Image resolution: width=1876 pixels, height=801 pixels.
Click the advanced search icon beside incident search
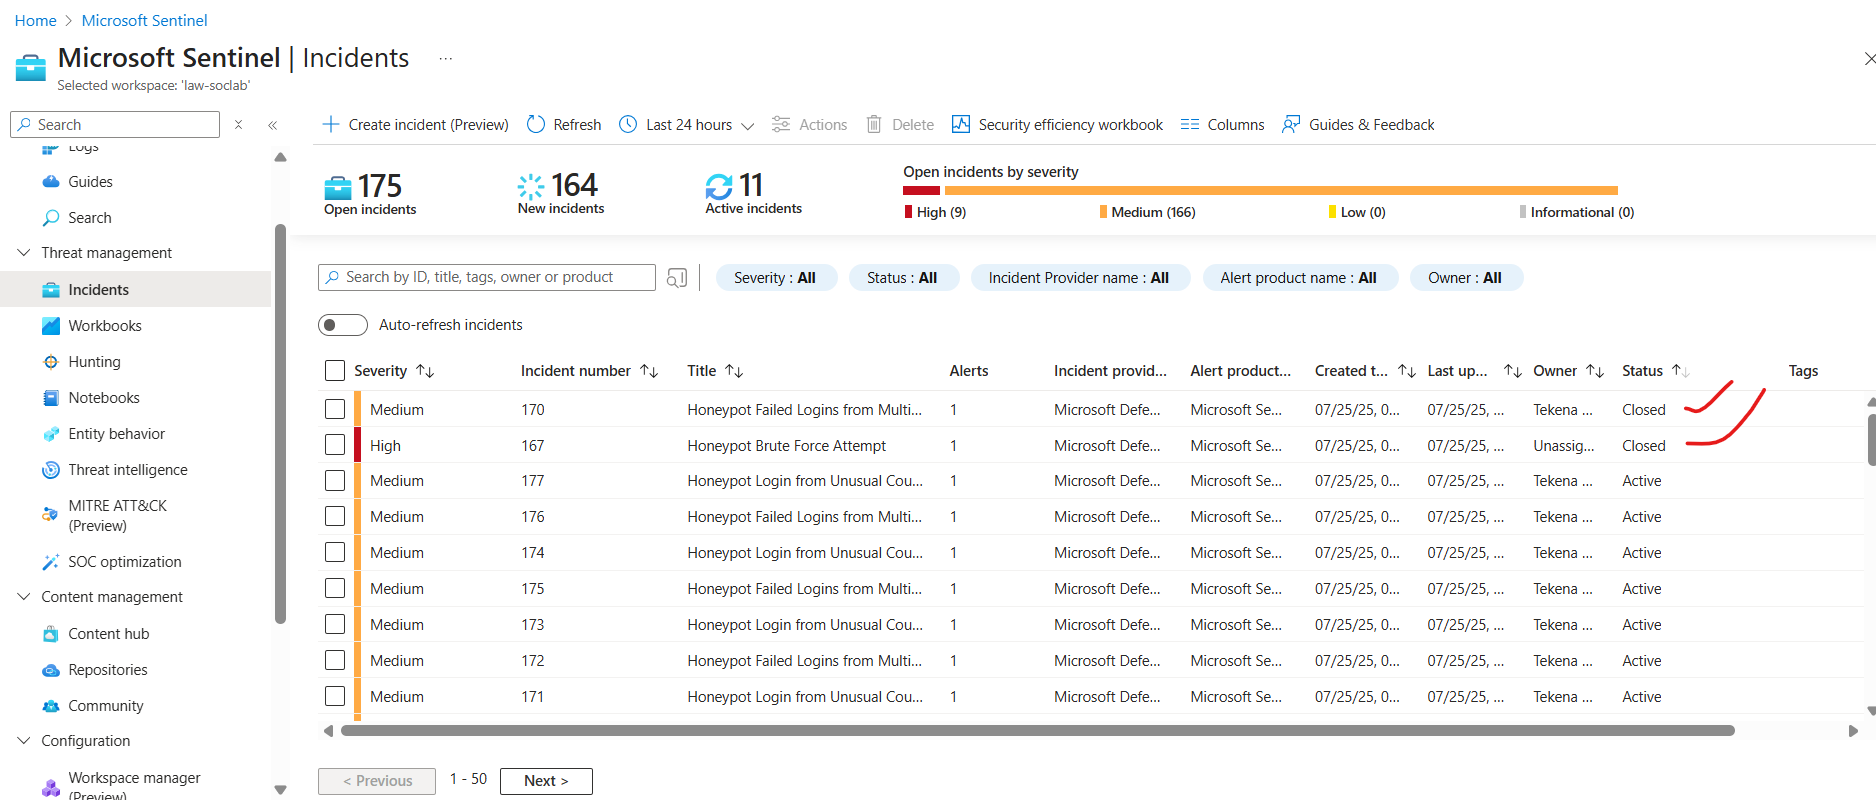pyautogui.click(x=677, y=278)
